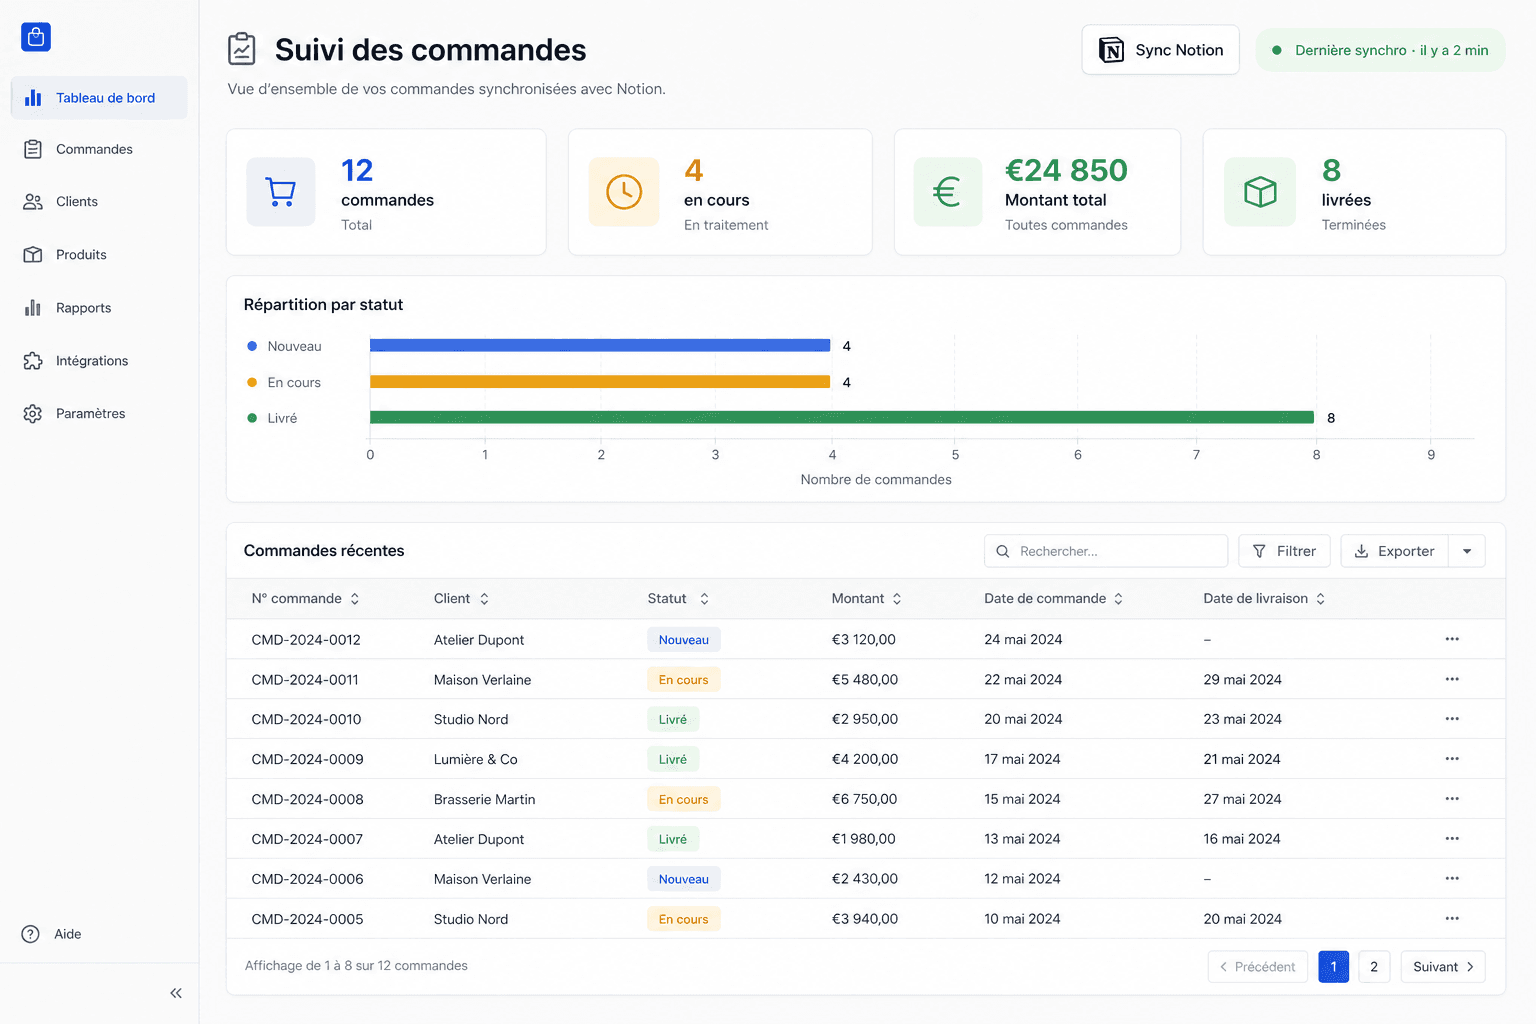Click amount €6 750,00

[865, 799]
